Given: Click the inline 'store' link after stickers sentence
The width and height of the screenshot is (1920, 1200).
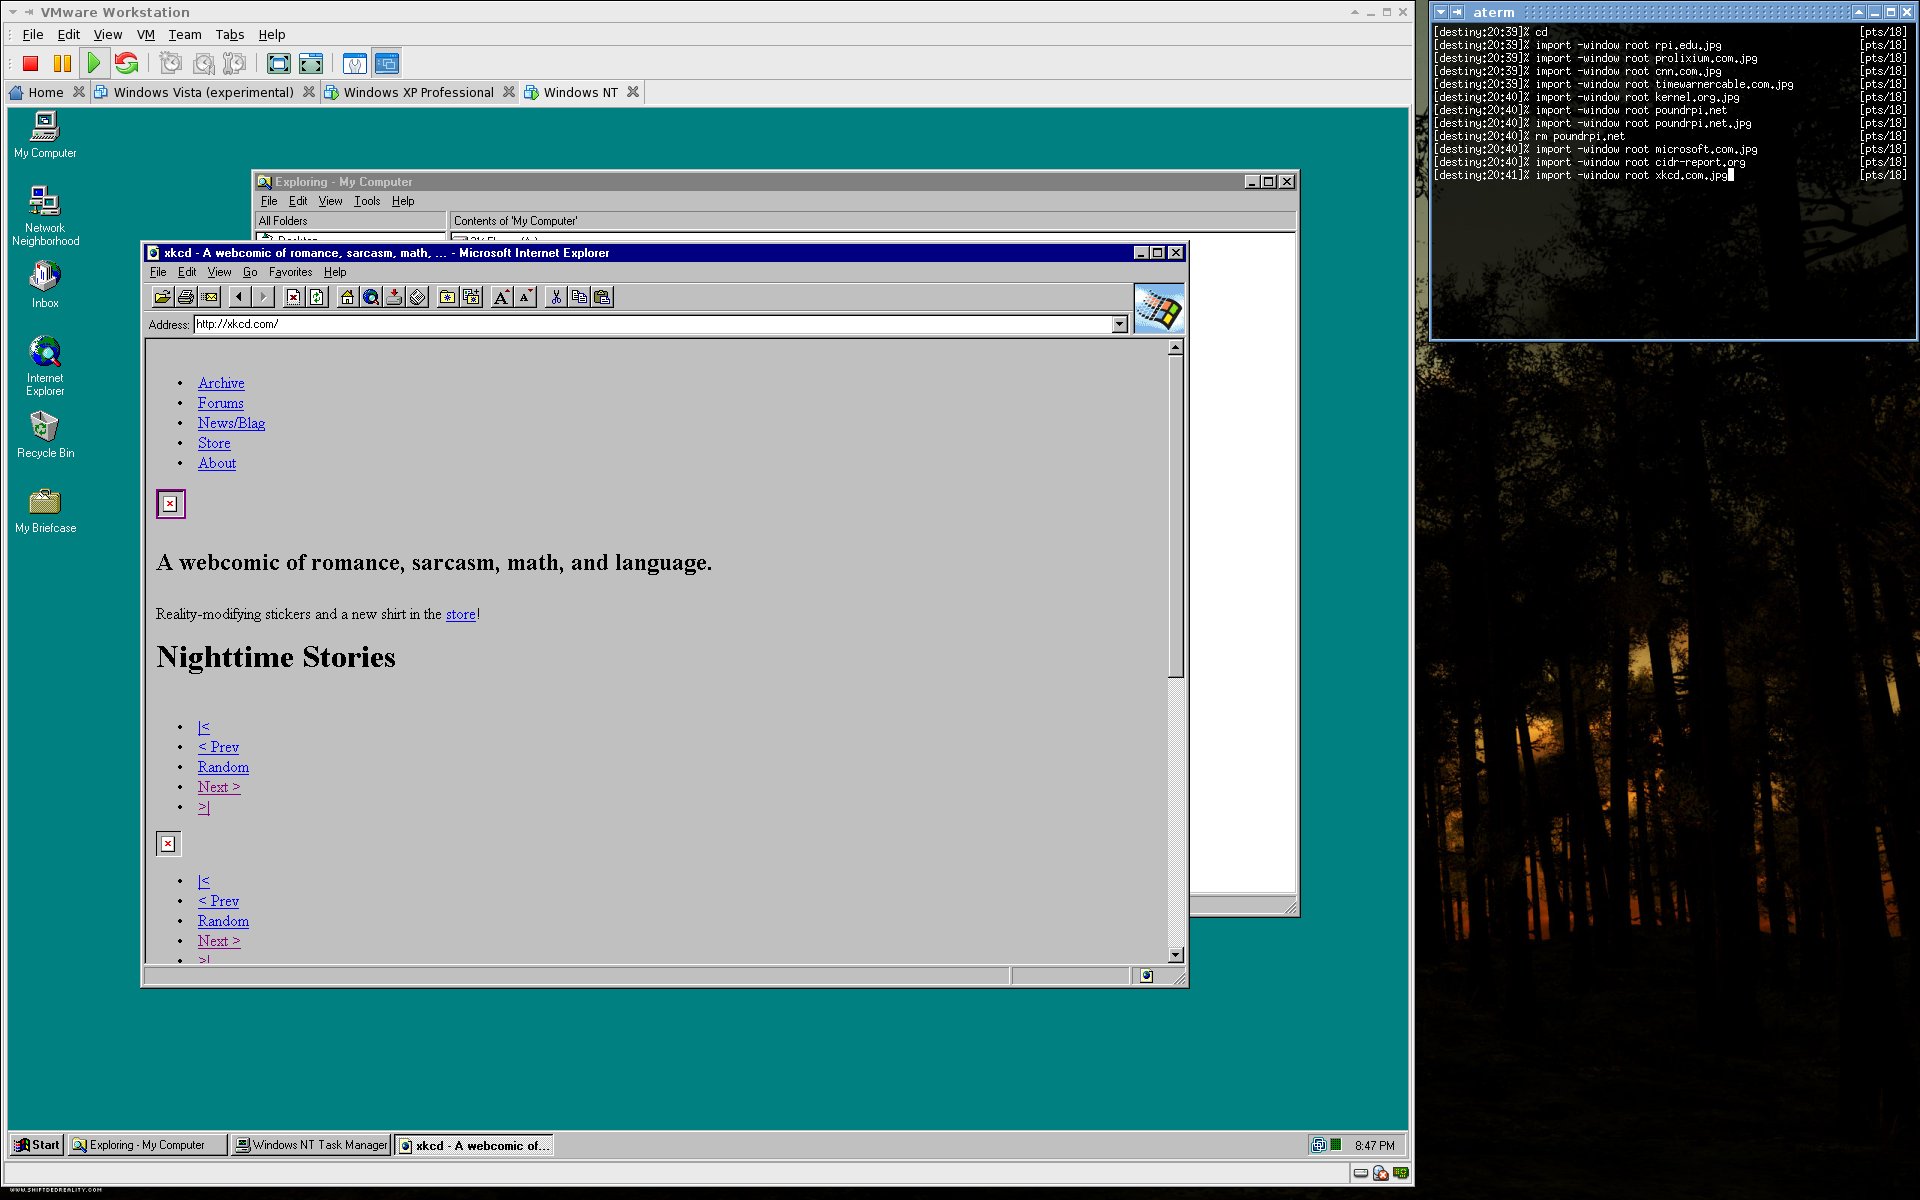Looking at the screenshot, I should (461, 614).
